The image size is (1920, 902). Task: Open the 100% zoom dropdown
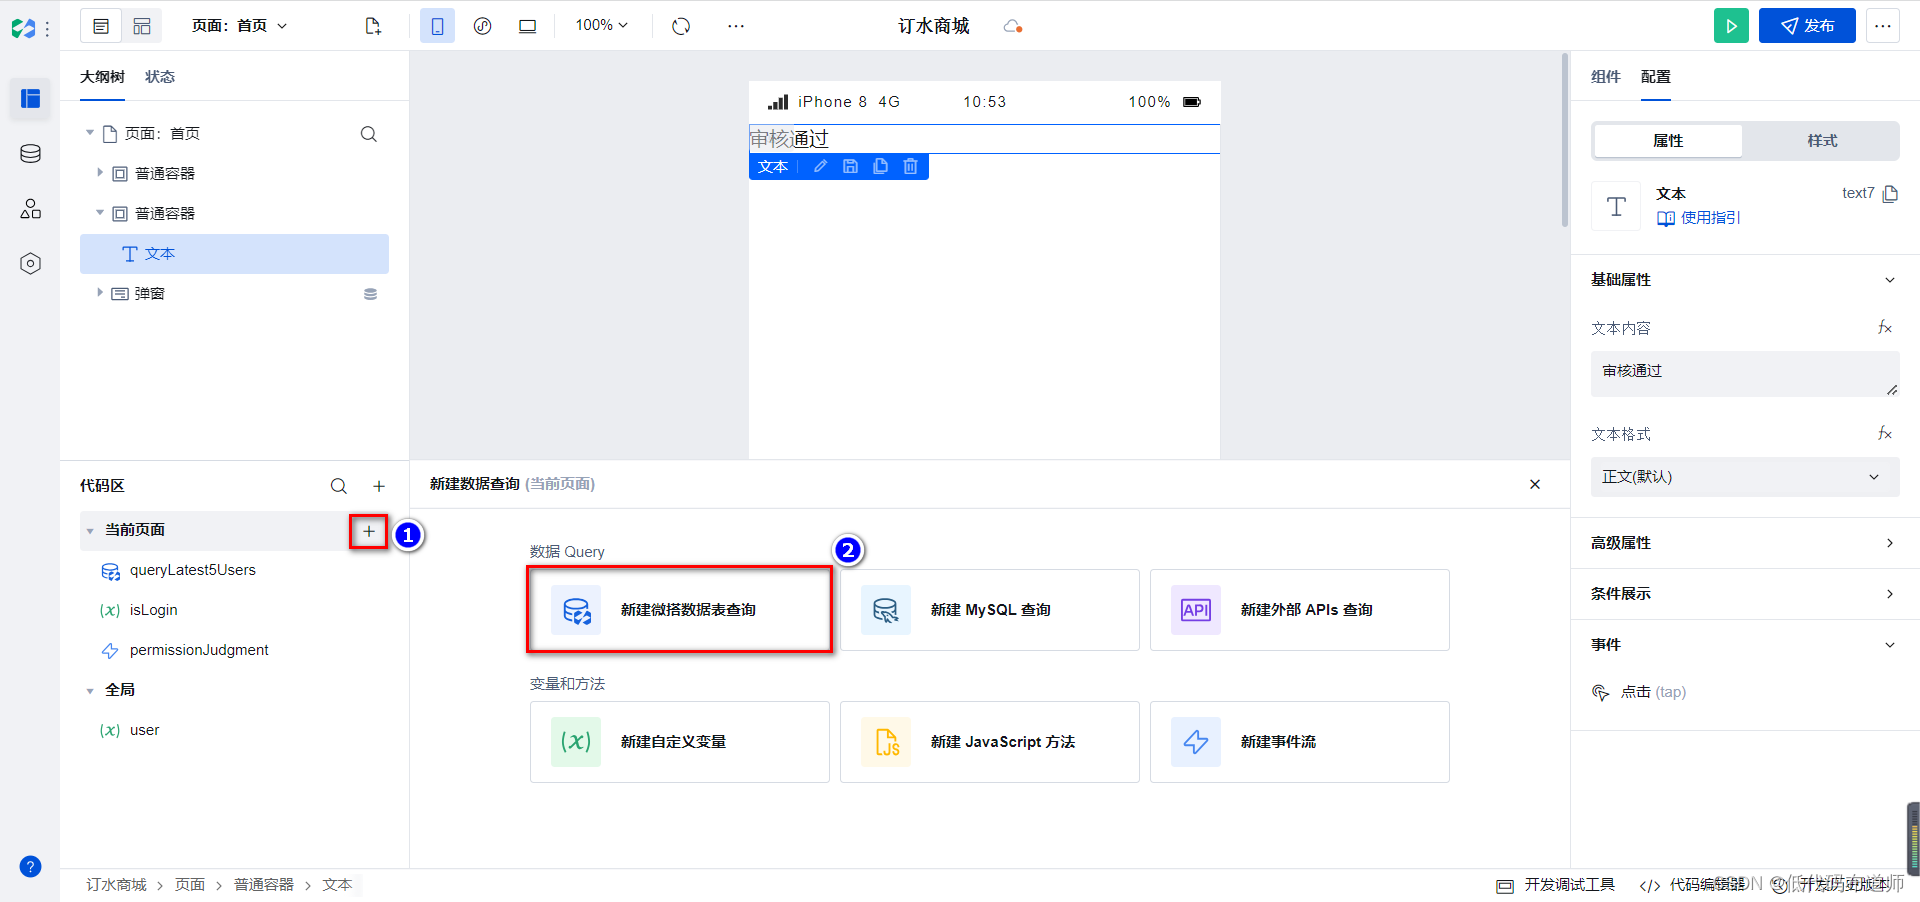[601, 25]
